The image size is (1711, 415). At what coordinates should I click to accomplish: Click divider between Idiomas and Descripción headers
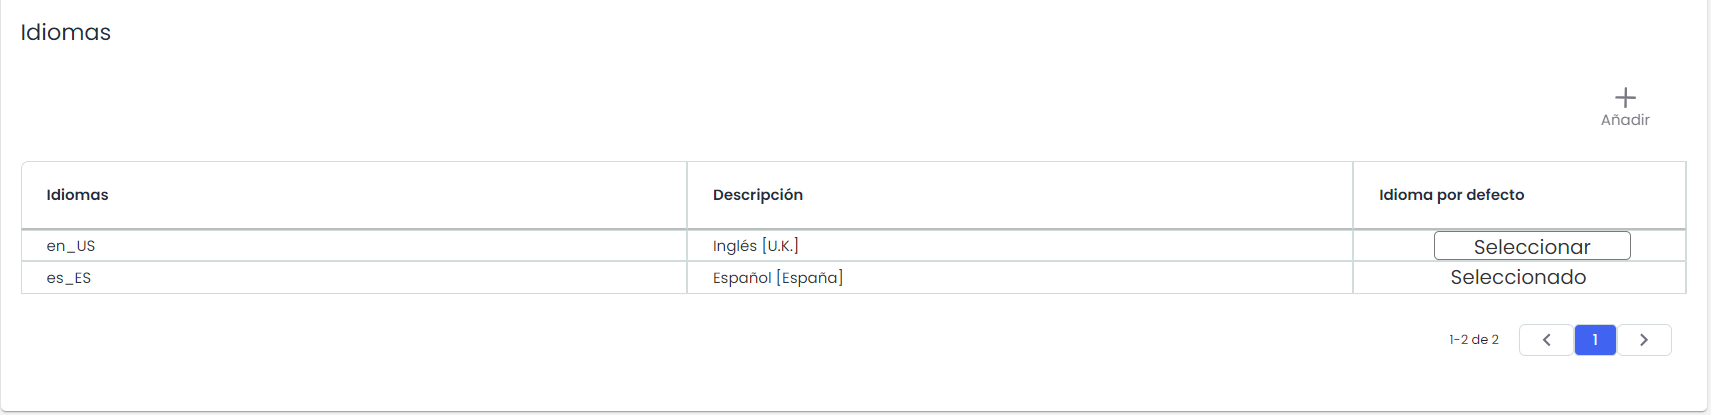[687, 195]
